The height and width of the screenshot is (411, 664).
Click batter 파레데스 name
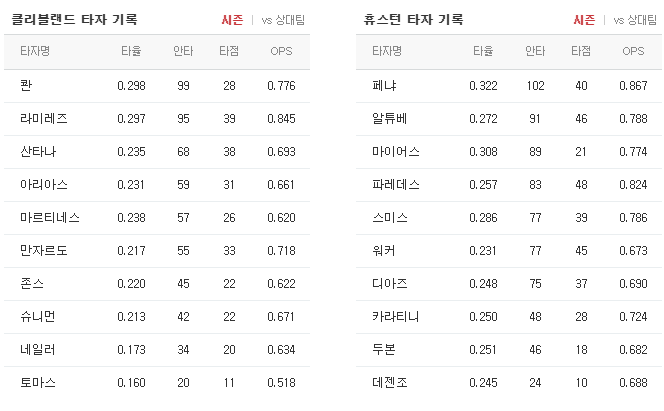tap(396, 185)
